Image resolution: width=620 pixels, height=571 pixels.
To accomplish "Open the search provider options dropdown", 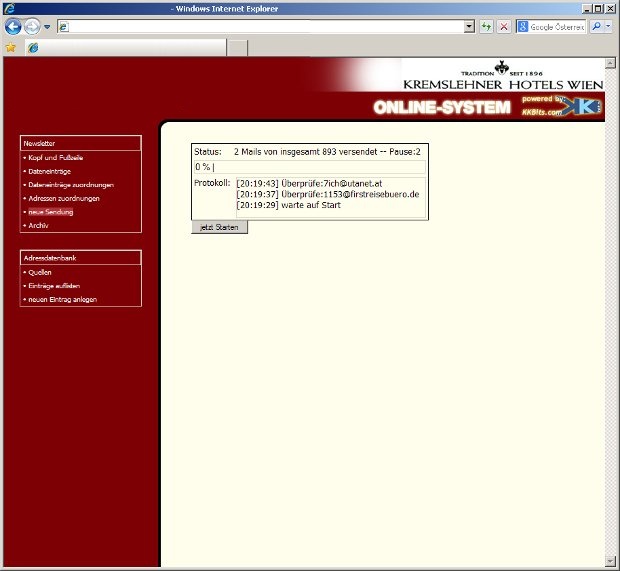I will (x=610, y=27).
